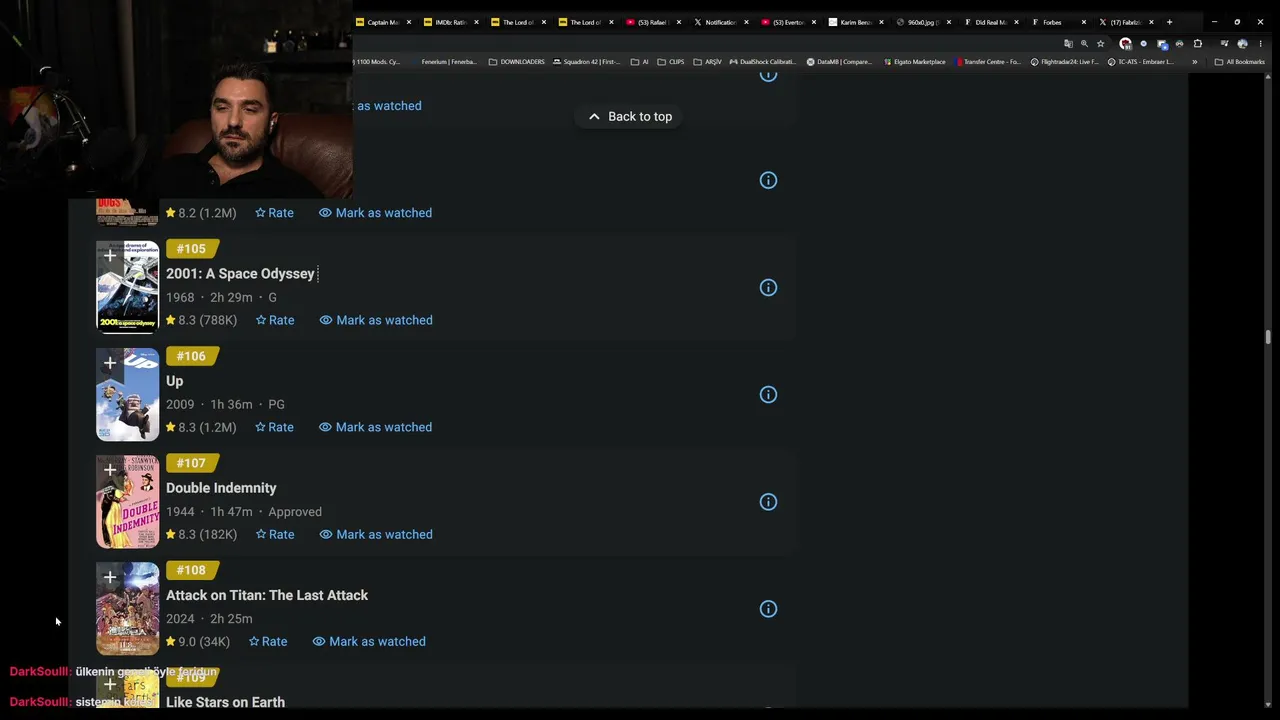
Task: Click the Double Indemnity poster
Action: tap(127, 501)
